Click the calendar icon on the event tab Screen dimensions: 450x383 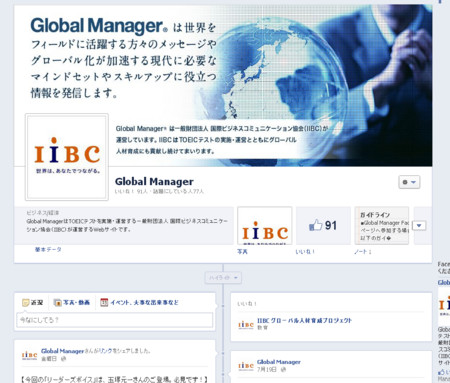click(104, 302)
